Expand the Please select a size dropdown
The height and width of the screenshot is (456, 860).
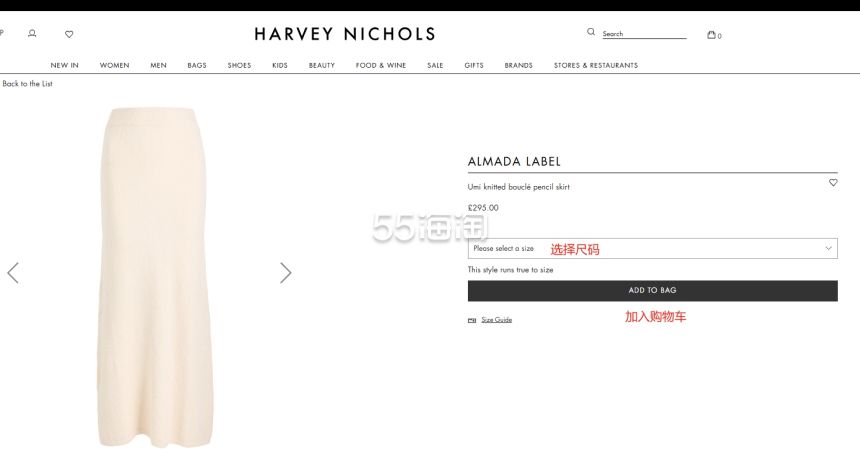coord(652,248)
